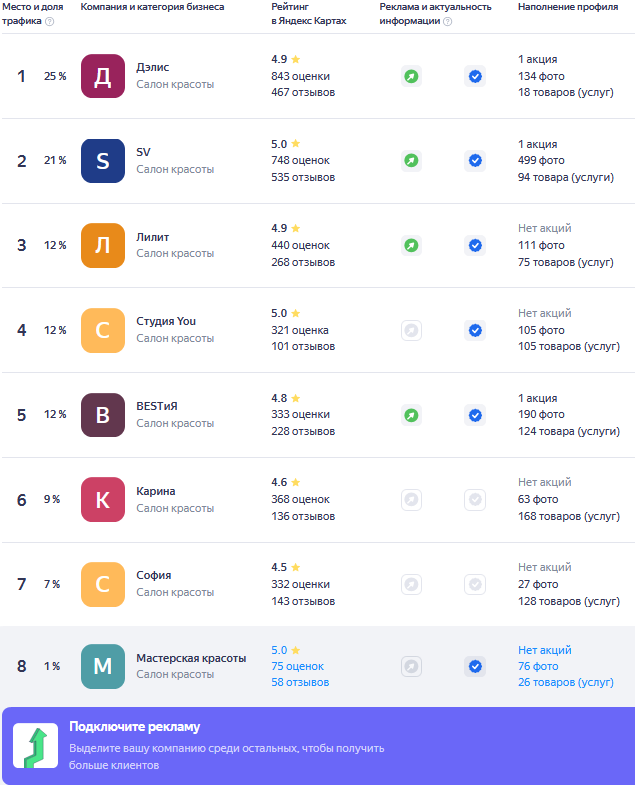Click the Дэлис company letter avatar
This screenshot has height=785, width=635.
coord(103,76)
